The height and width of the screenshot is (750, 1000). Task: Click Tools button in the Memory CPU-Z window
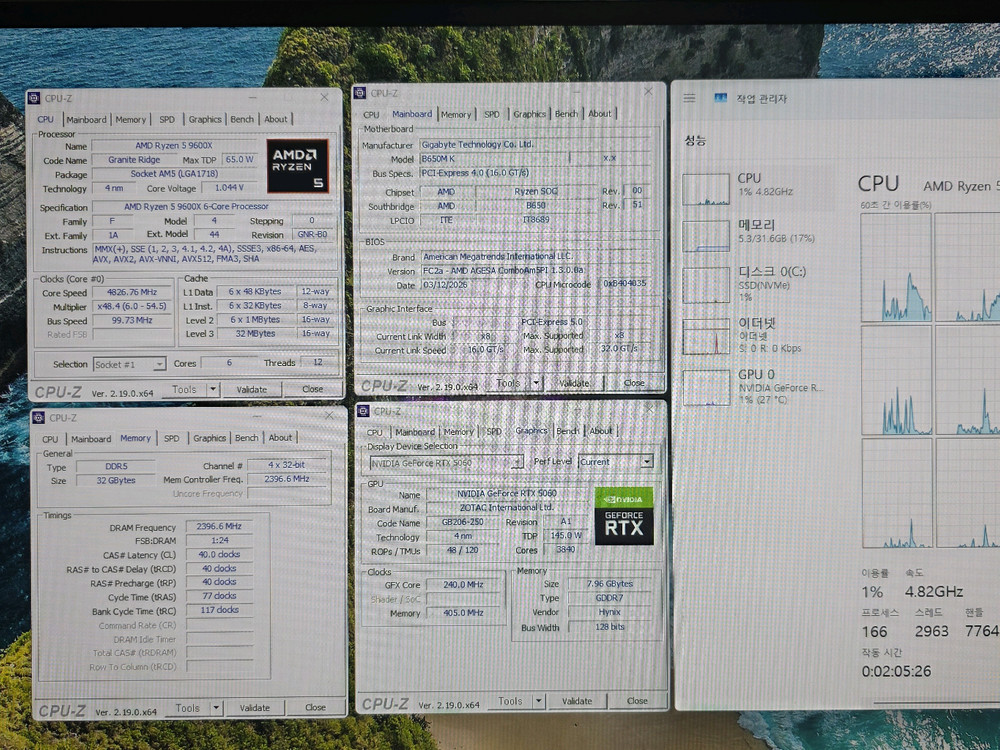188,708
